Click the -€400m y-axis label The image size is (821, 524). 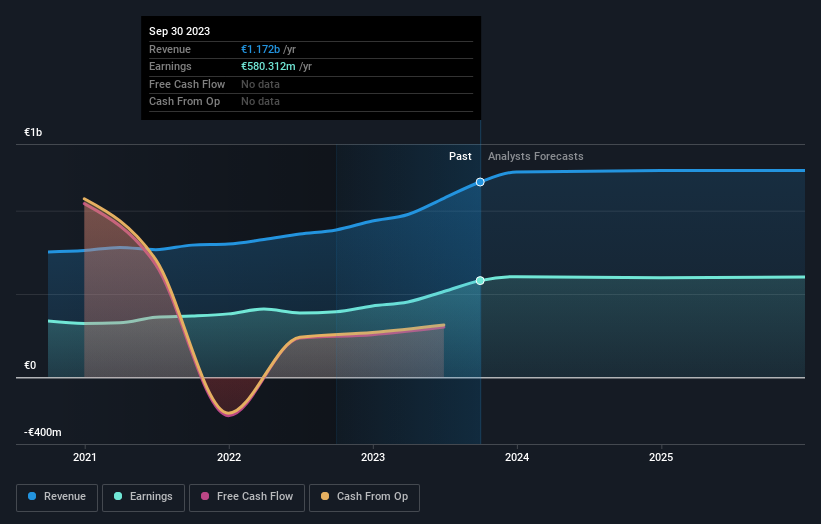[x=42, y=432]
